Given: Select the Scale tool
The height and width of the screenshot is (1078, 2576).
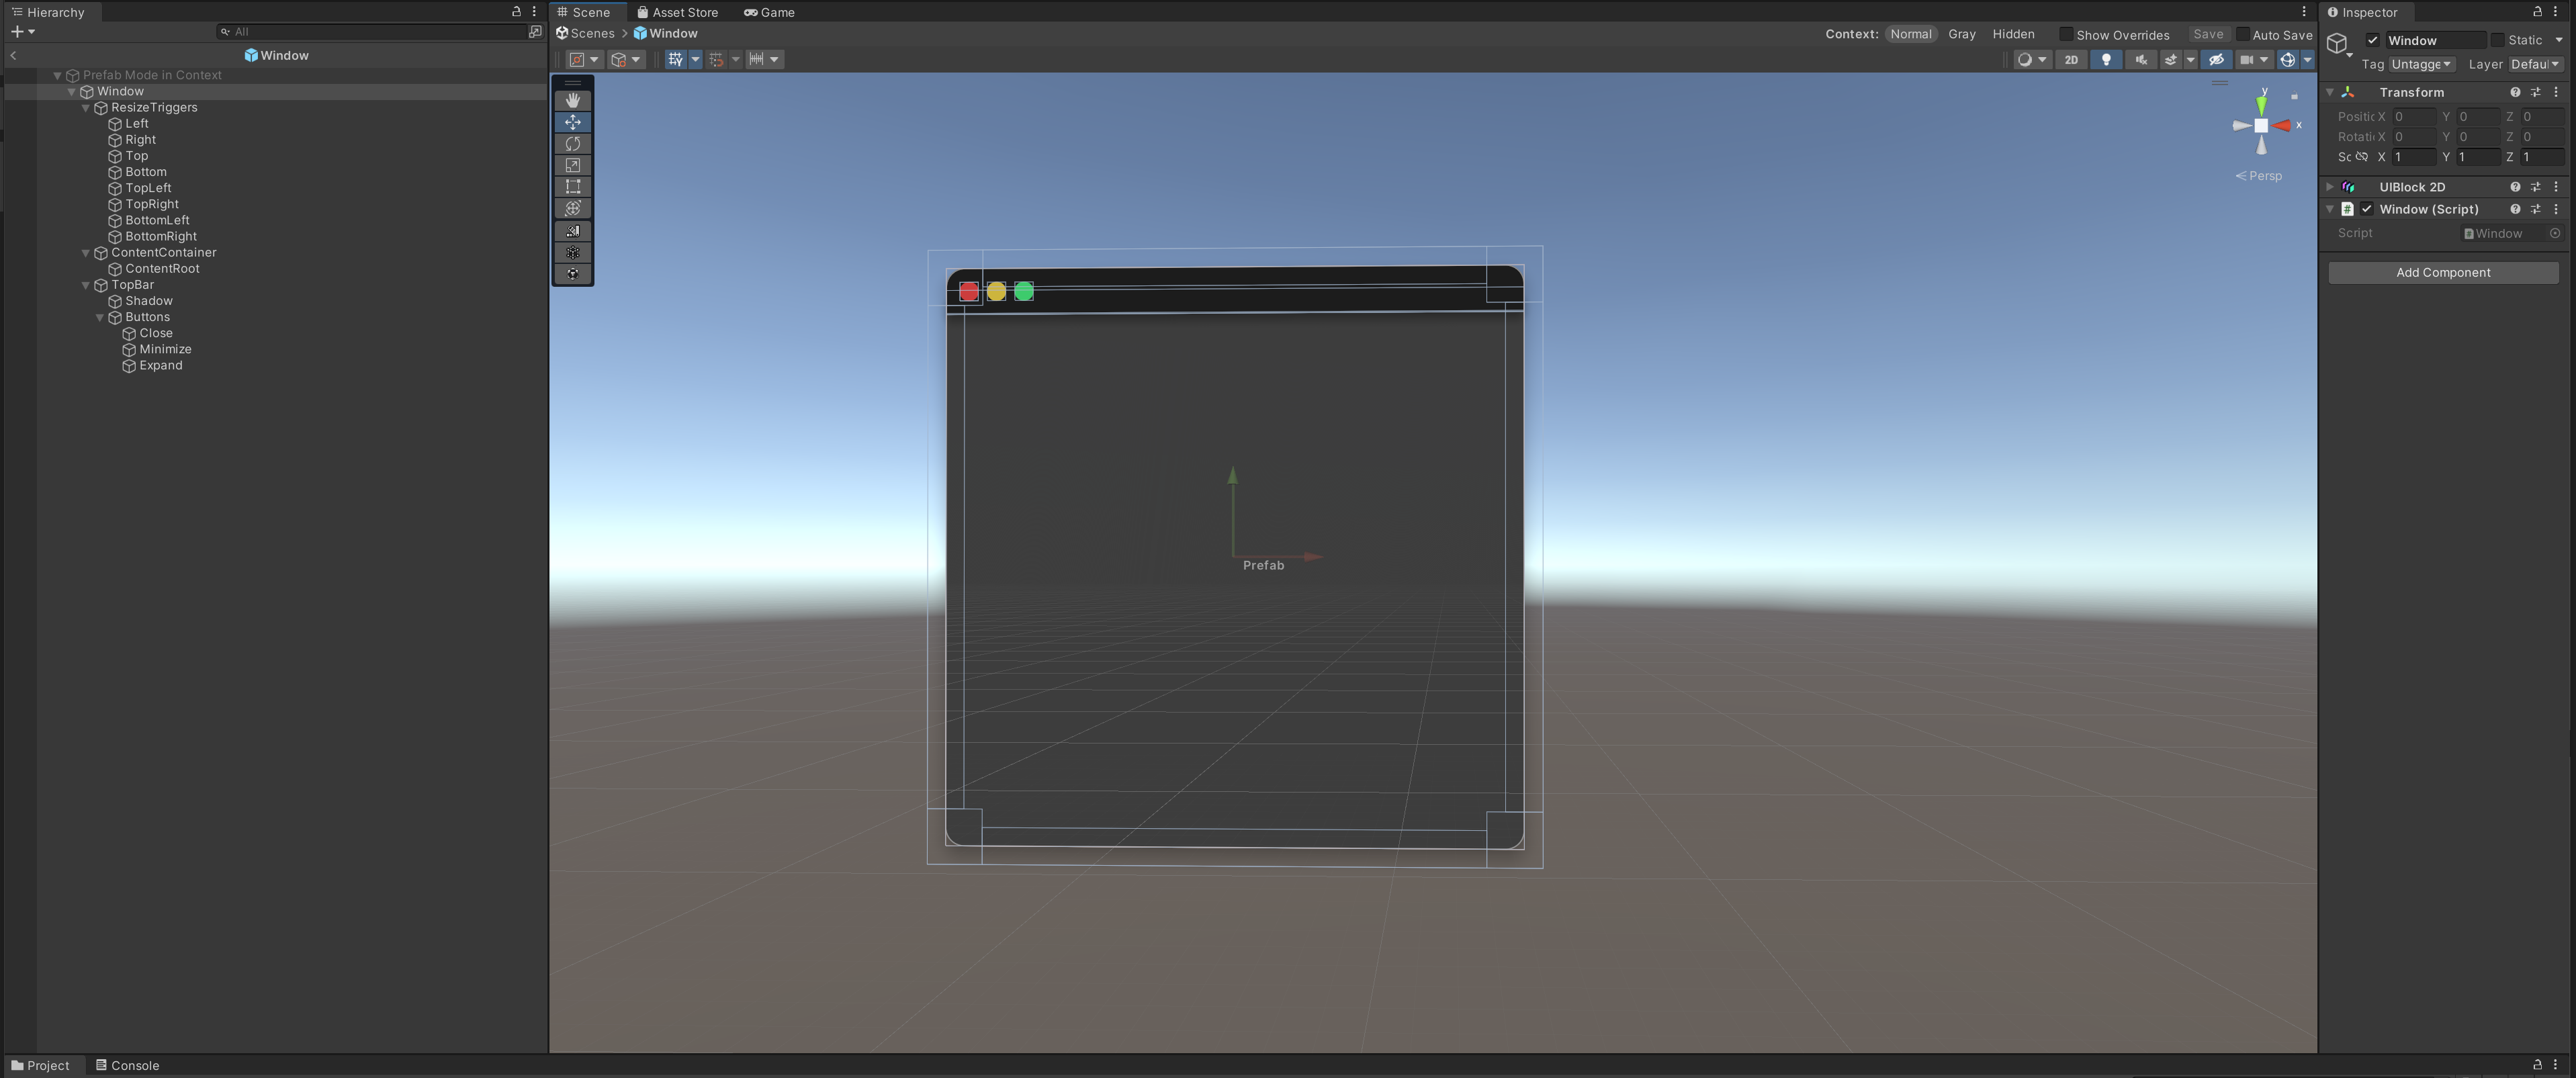Looking at the screenshot, I should tap(572, 165).
